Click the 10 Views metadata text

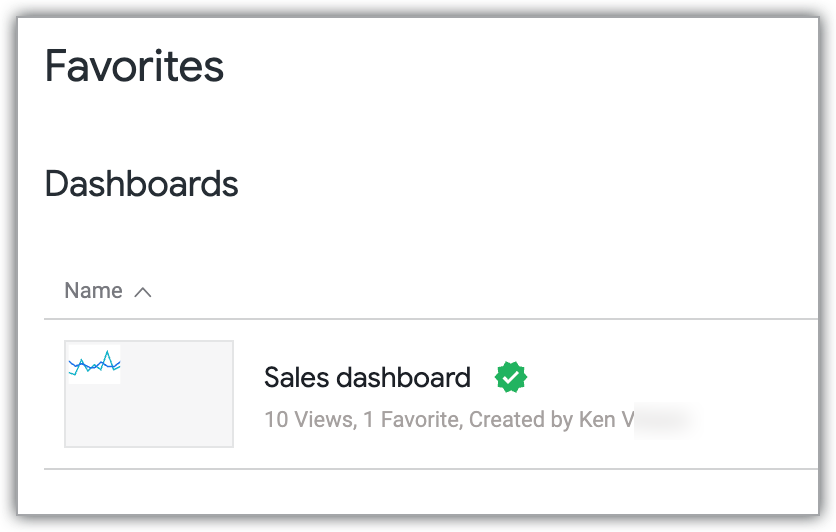pos(308,420)
